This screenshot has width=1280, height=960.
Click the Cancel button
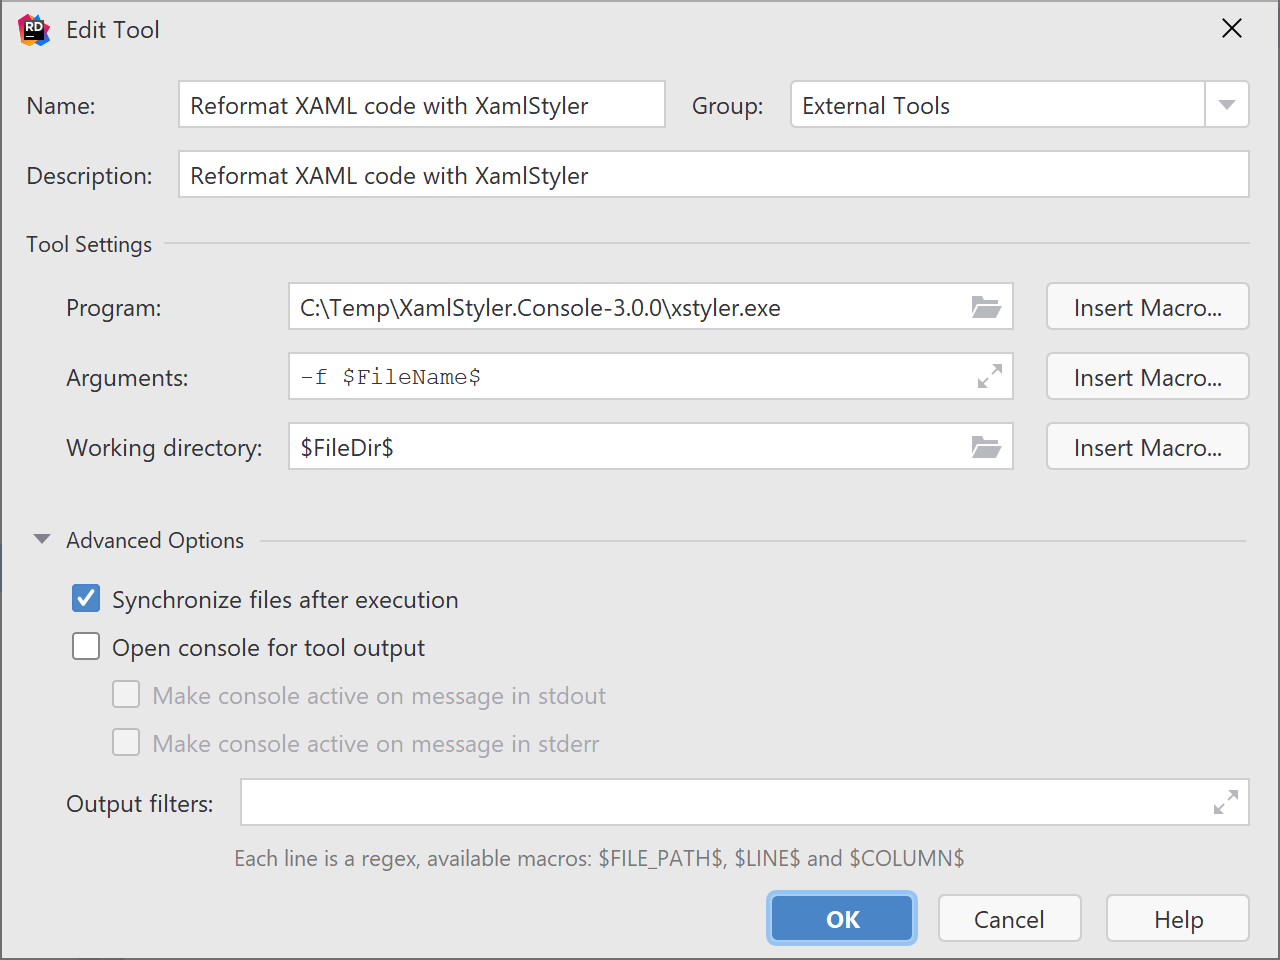pyautogui.click(x=1010, y=919)
